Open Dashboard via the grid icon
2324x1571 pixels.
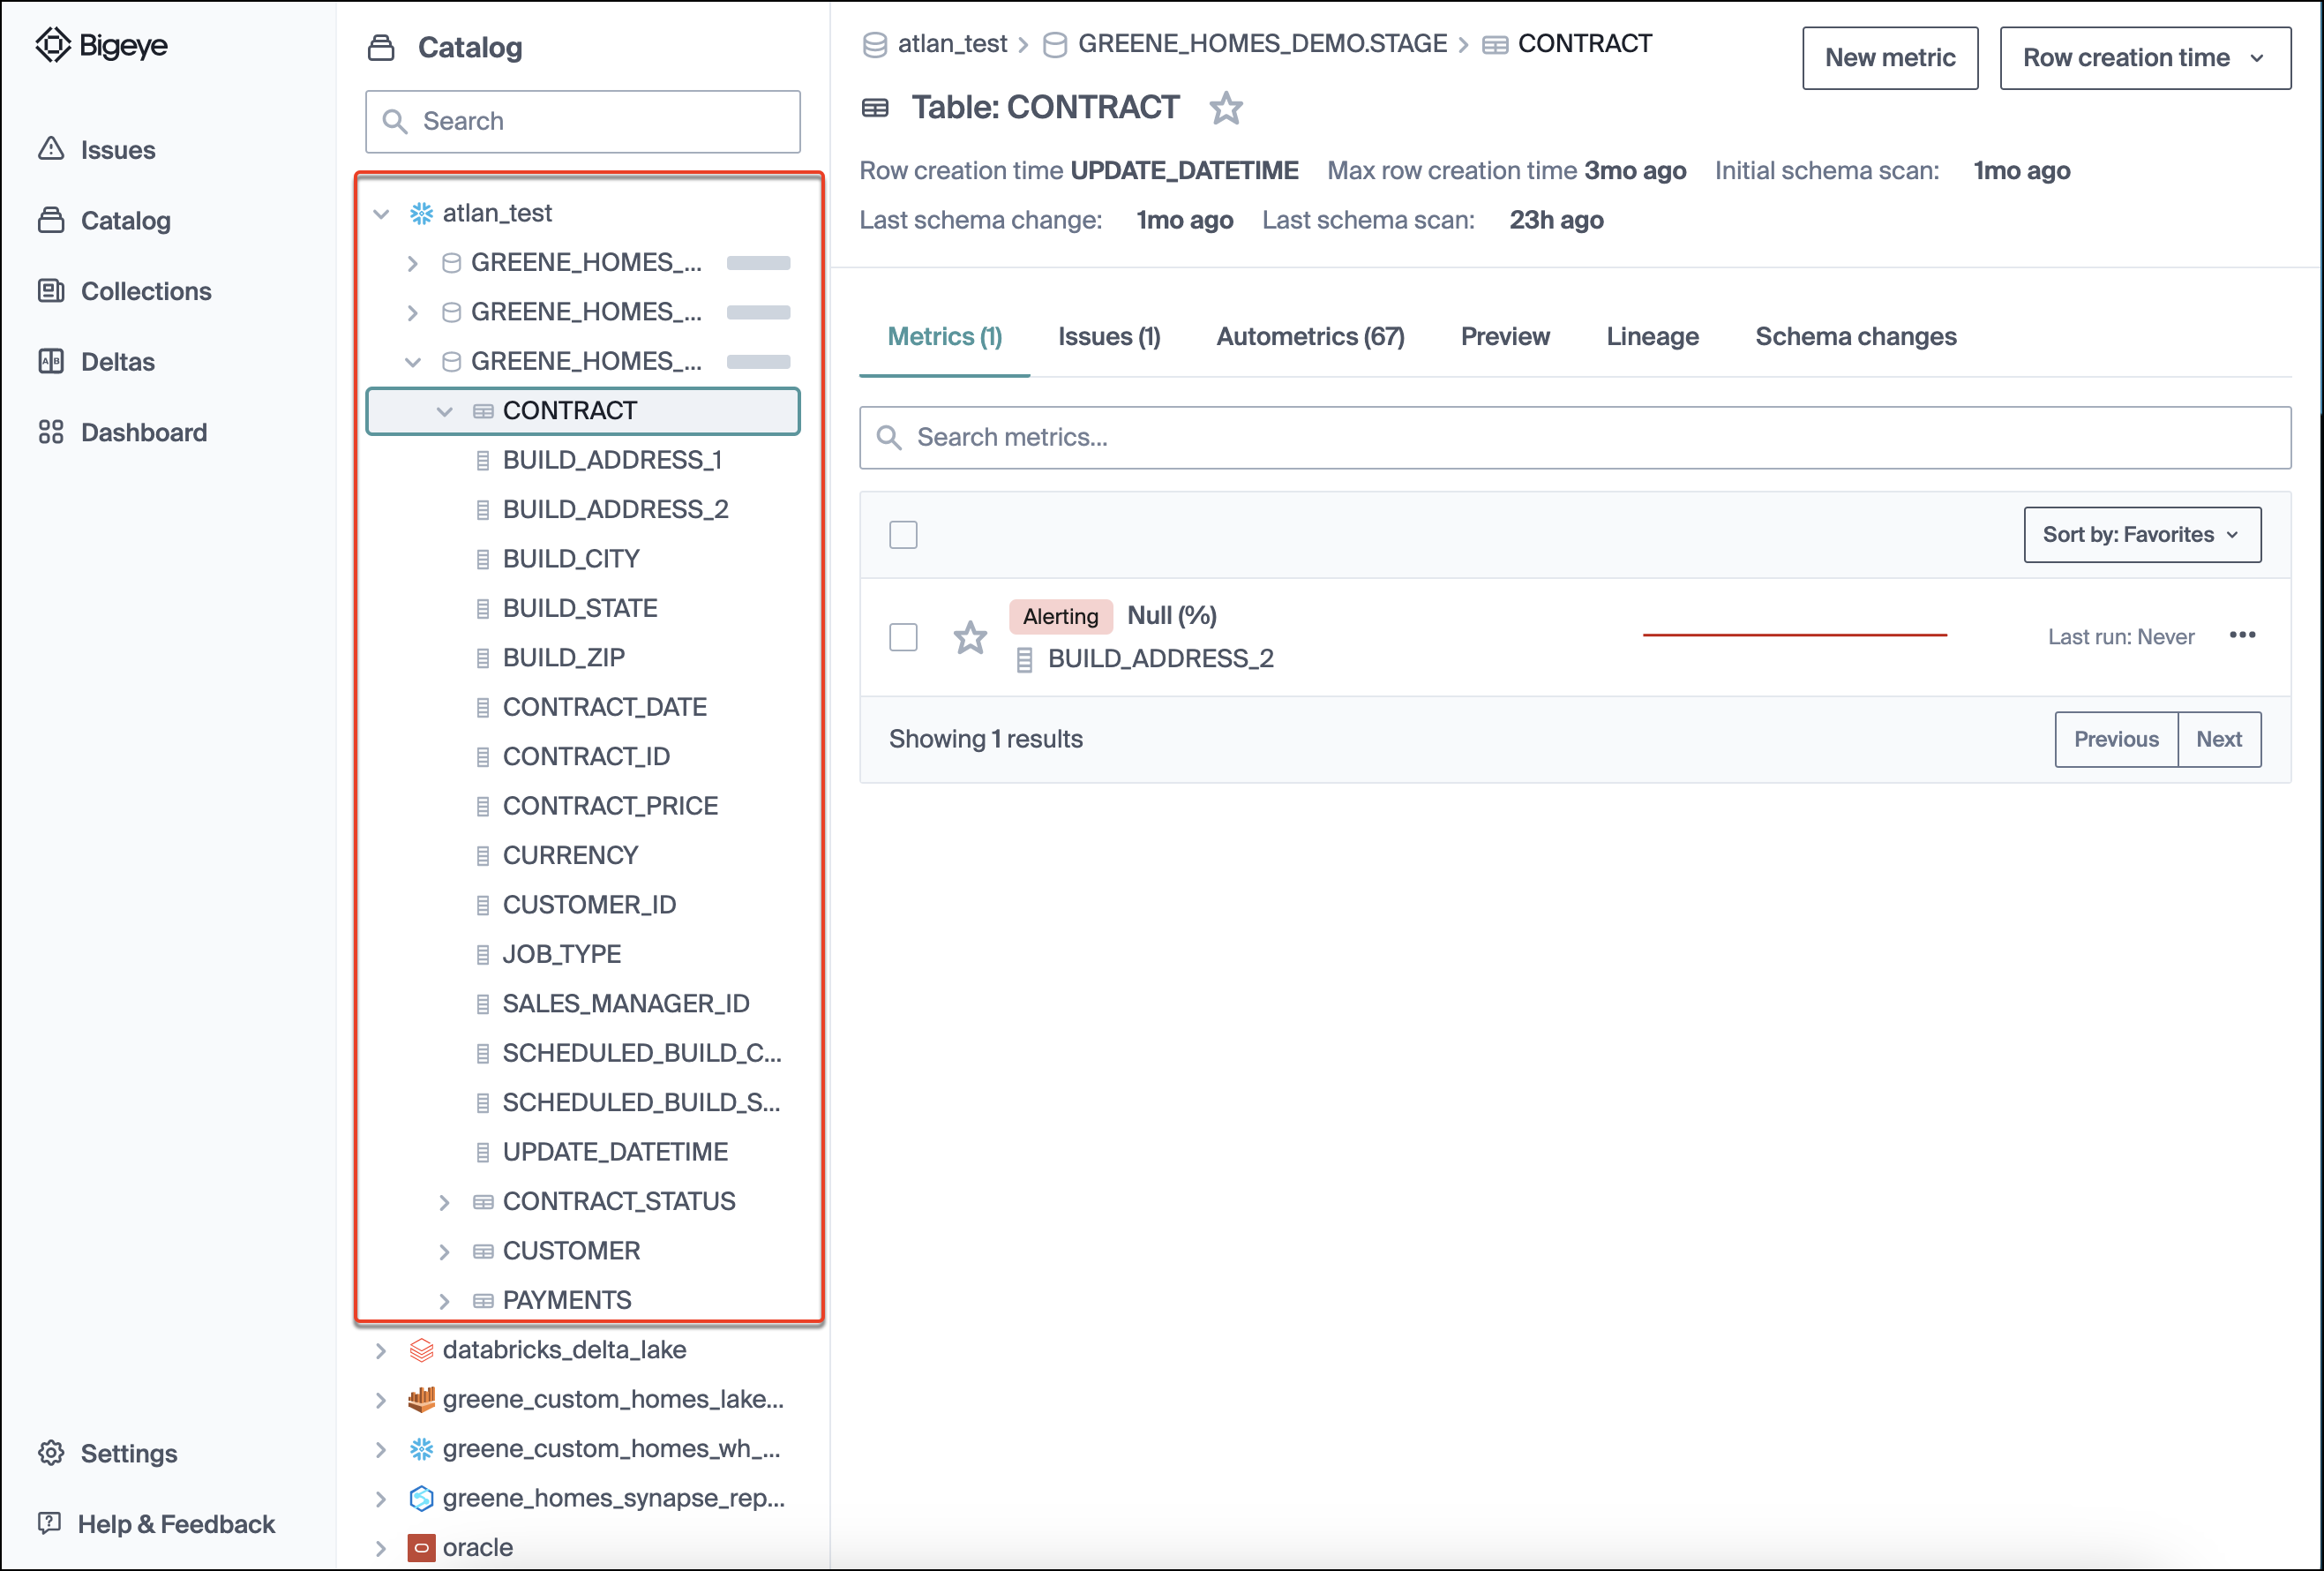(51, 432)
